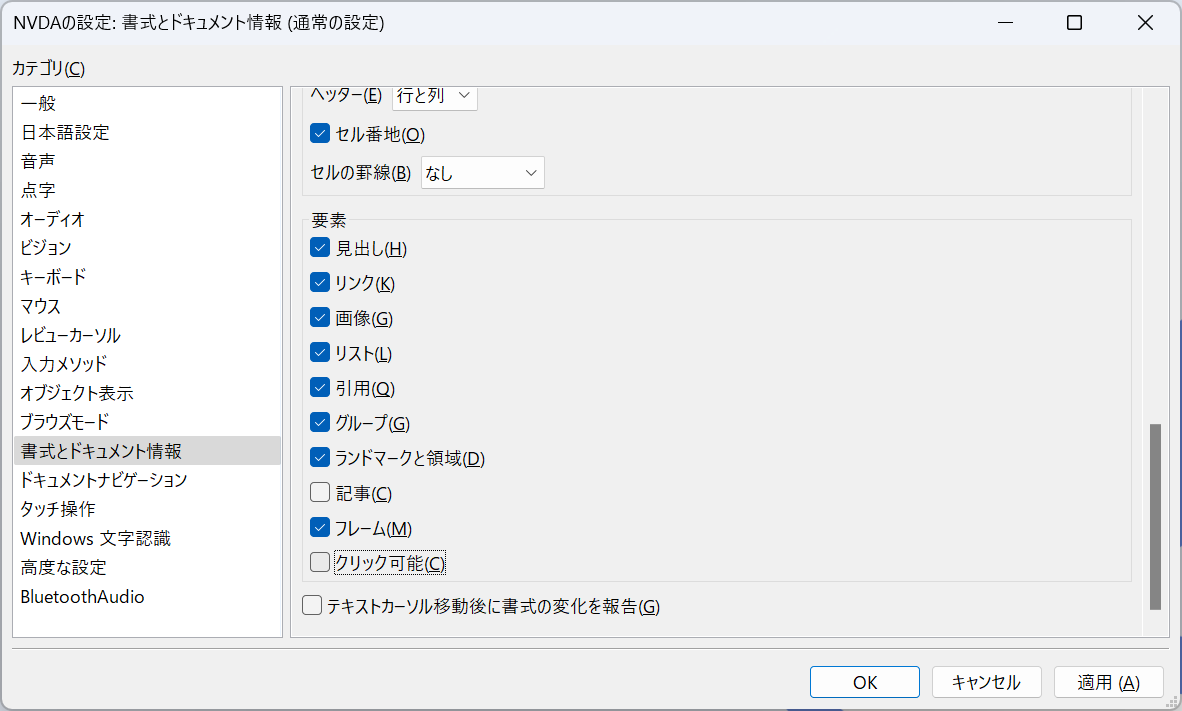Toggle the クリック可能 checkbox
This screenshot has width=1182, height=711.
click(x=319, y=562)
